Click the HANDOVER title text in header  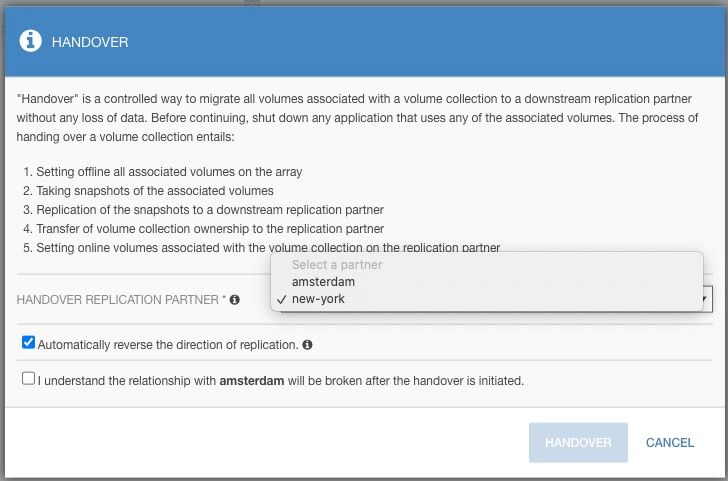pos(90,42)
